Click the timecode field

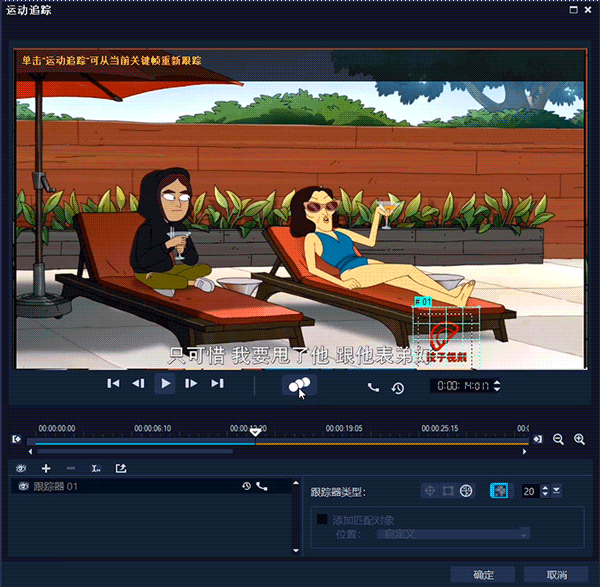pos(462,386)
